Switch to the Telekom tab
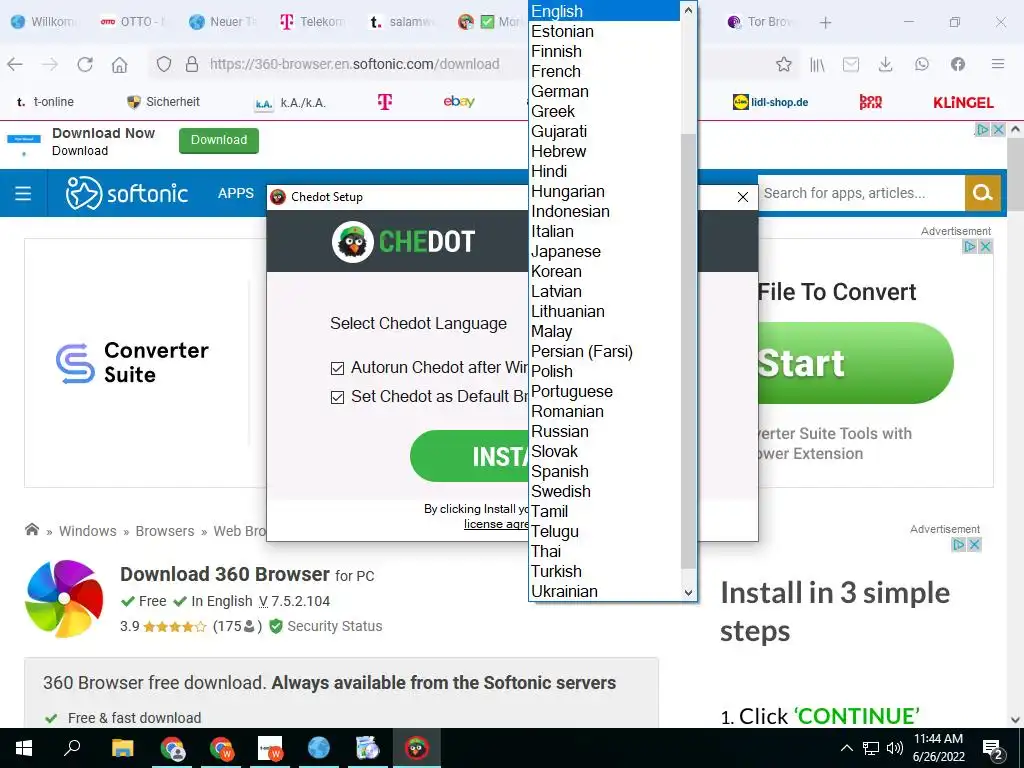Viewport: 1024px width, 768px height. click(x=312, y=22)
